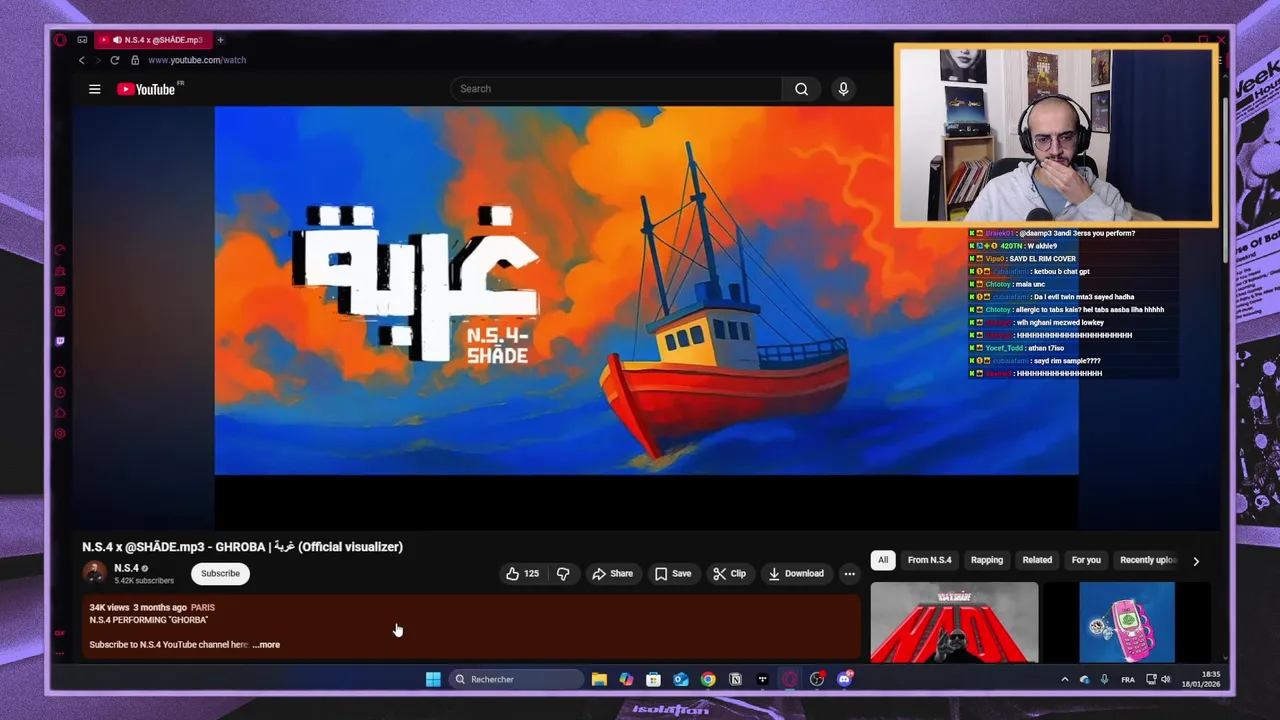Click the N.S.4 channel name
Screen dimensions: 1280x720
[126, 568]
